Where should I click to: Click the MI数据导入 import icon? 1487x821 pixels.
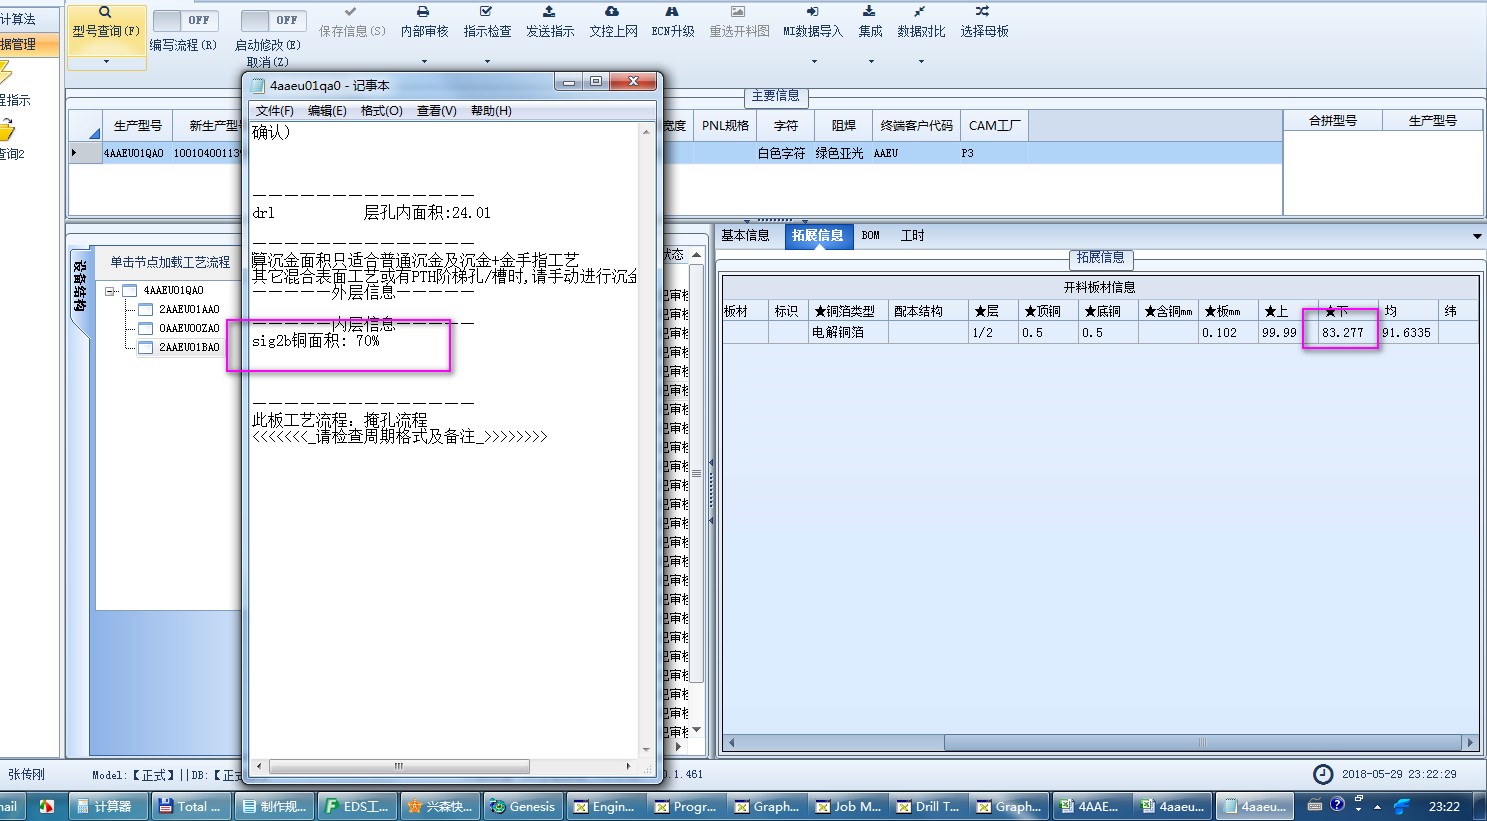(x=812, y=11)
